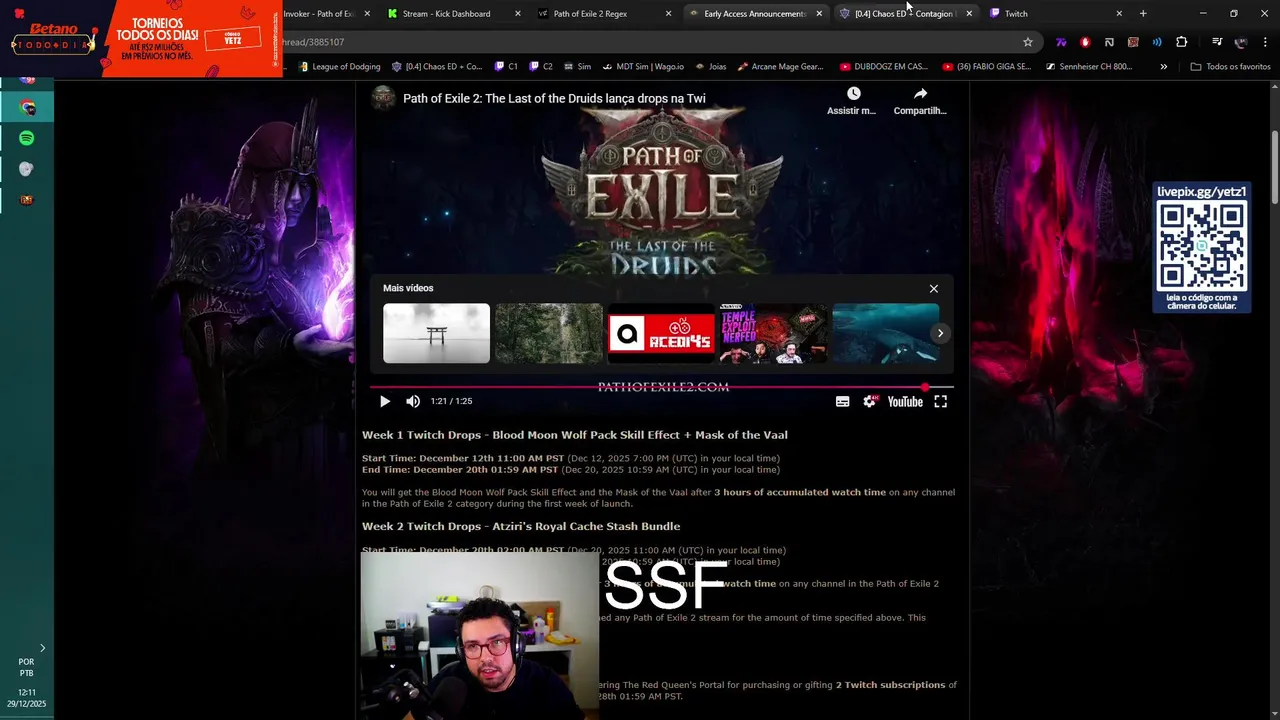Open the video title link at top
The width and height of the screenshot is (1280, 720).
pyautogui.click(x=554, y=98)
